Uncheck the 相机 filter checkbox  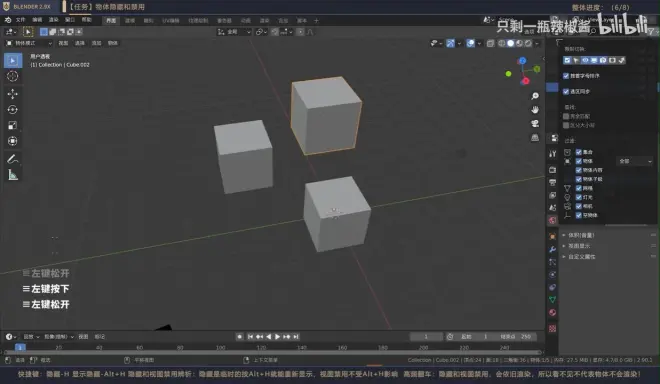[x=579, y=206]
